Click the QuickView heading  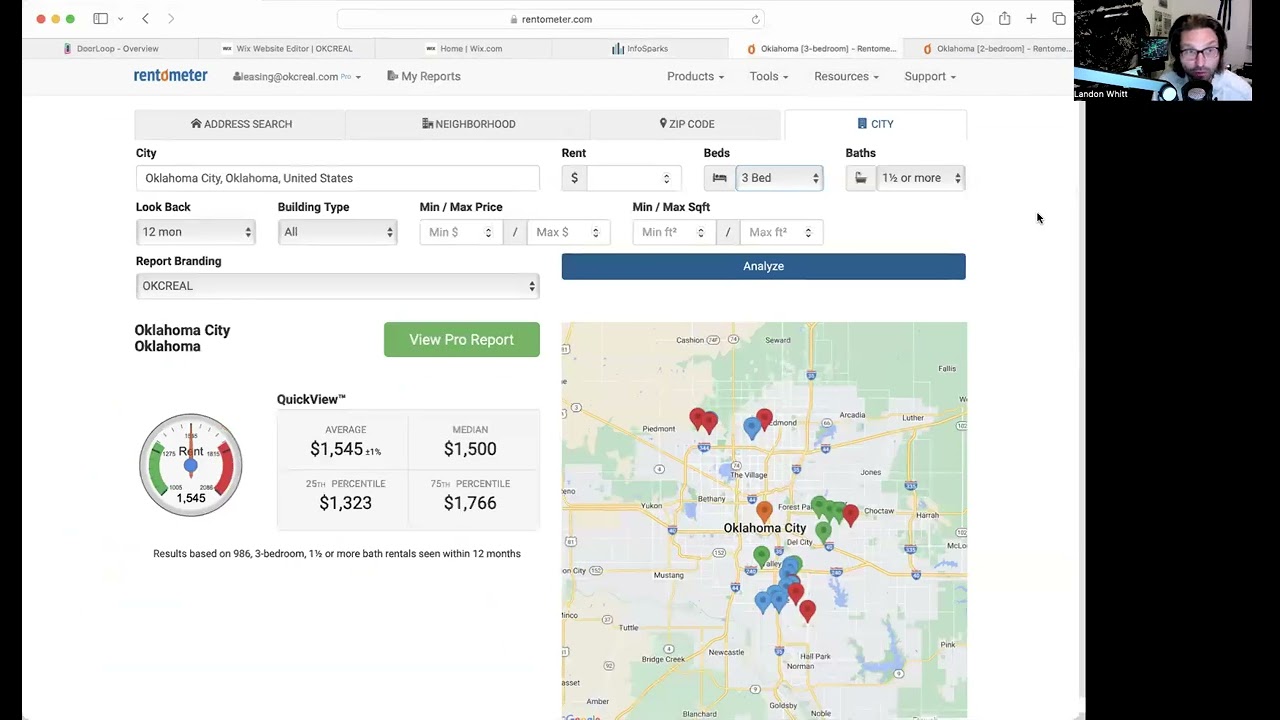(x=311, y=399)
